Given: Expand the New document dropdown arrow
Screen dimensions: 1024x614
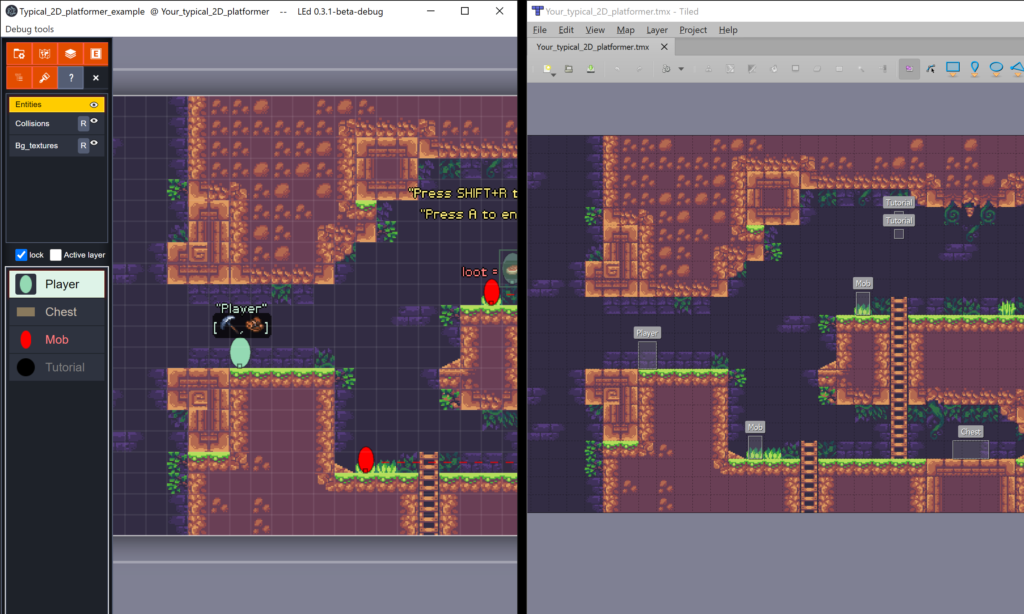Looking at the screenshot, I should 554,74.
